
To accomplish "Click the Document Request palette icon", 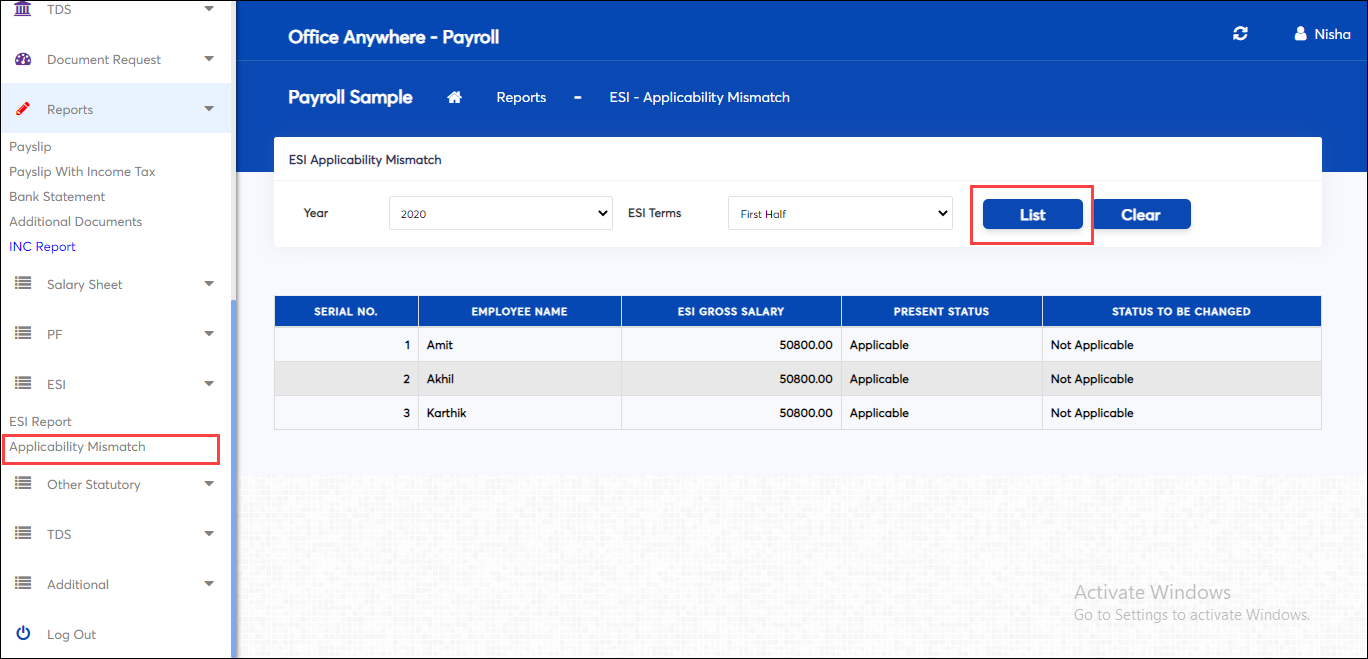I will (23, 59).
